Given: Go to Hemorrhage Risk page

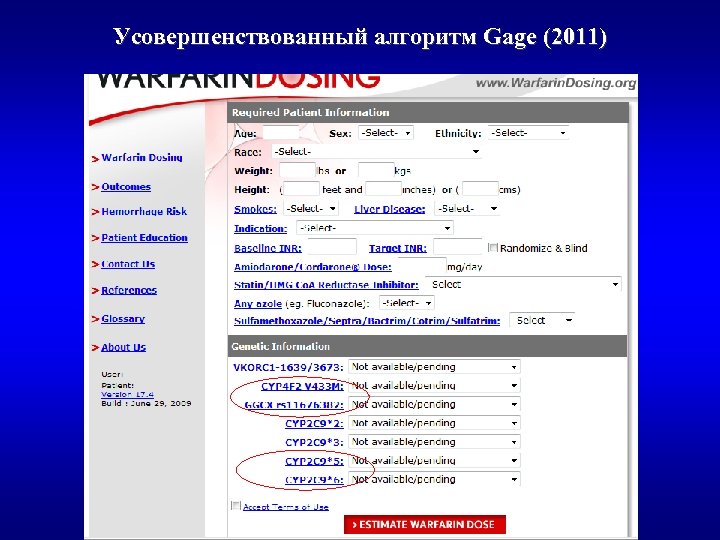Looking at the screenshot, I should (144, 212).
